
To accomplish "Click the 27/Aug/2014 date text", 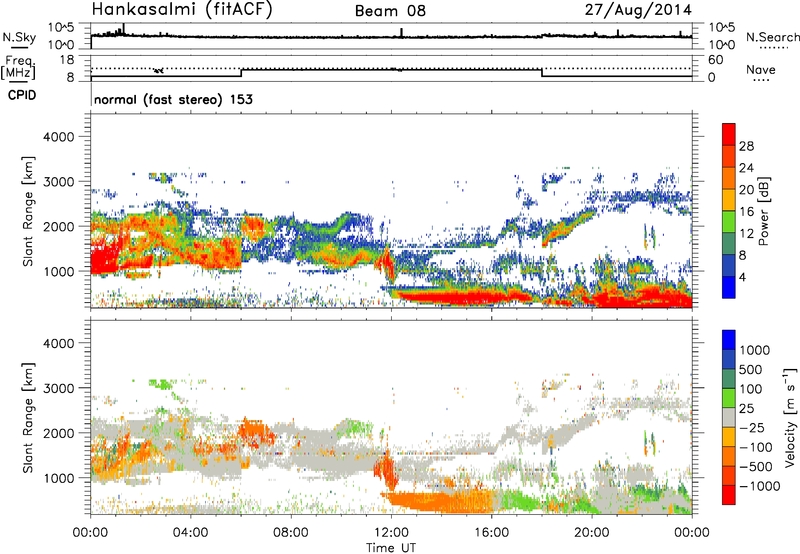I will [x=648, y=10].
